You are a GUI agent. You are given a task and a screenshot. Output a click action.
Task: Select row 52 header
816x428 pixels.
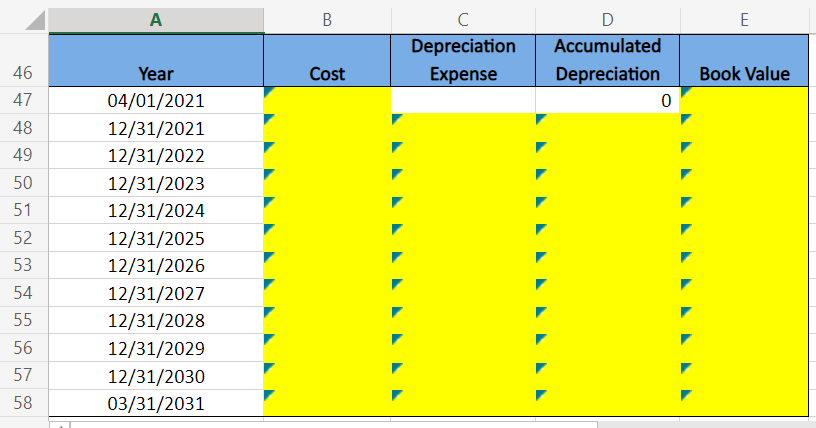[x=23, y=238]
